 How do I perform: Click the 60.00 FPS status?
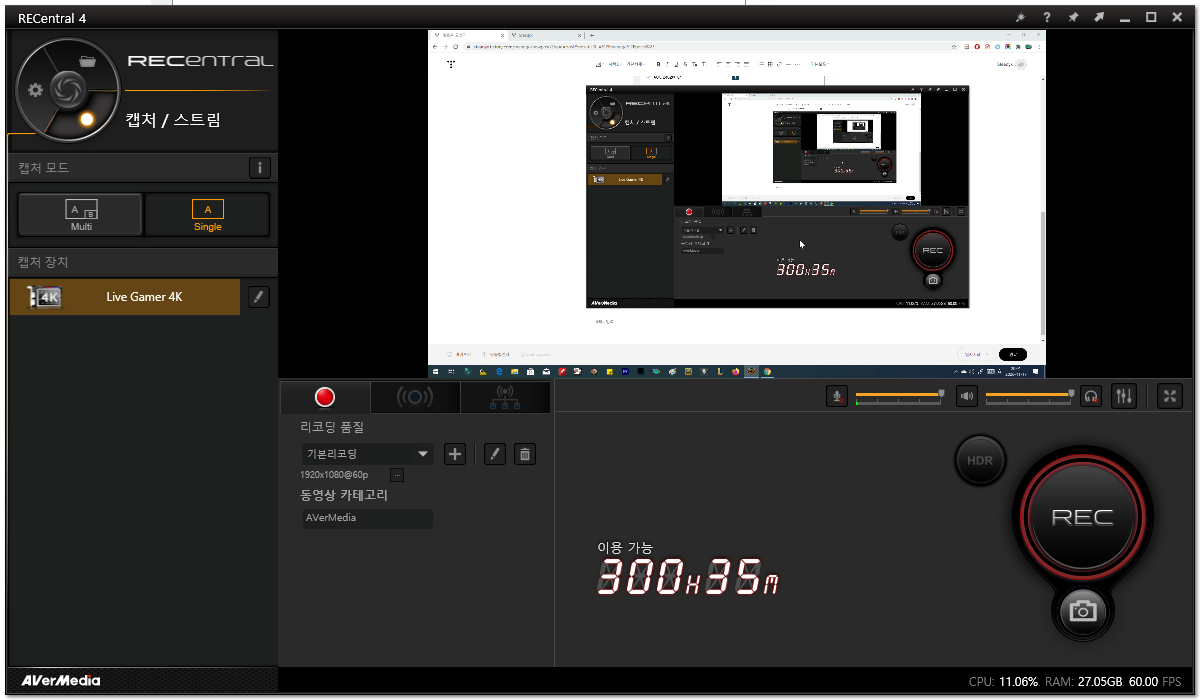(1155, 682)
